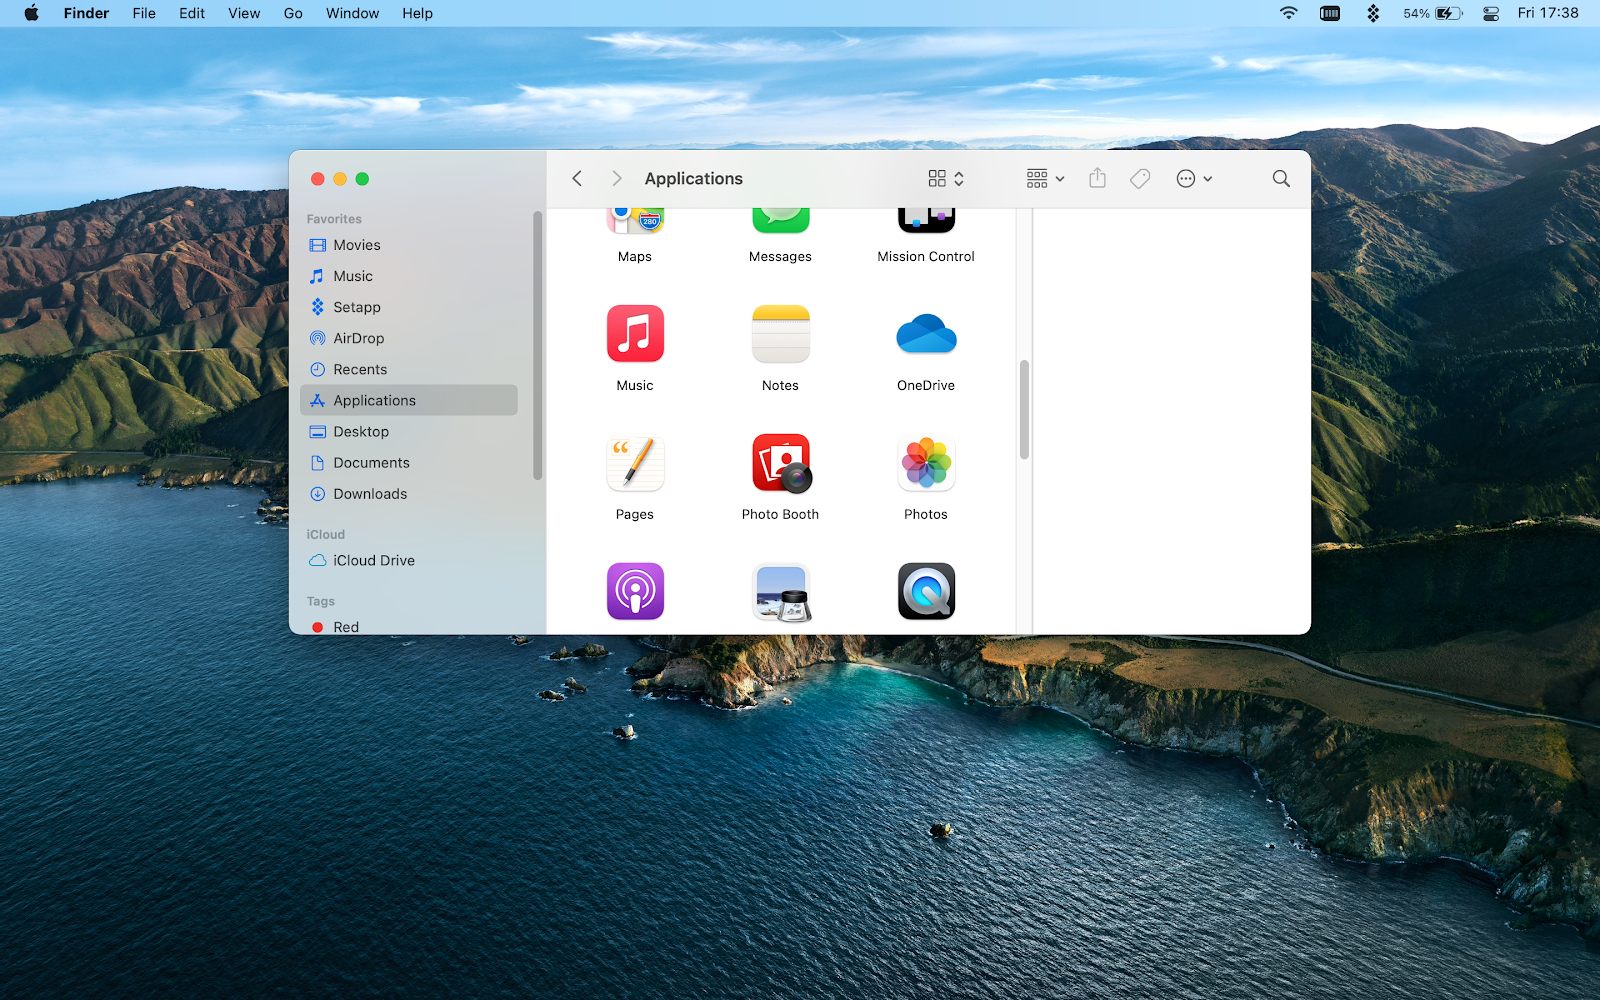1600x1000 pixels.
Task: Open the Notes app icon
Action: click(781, 333)
